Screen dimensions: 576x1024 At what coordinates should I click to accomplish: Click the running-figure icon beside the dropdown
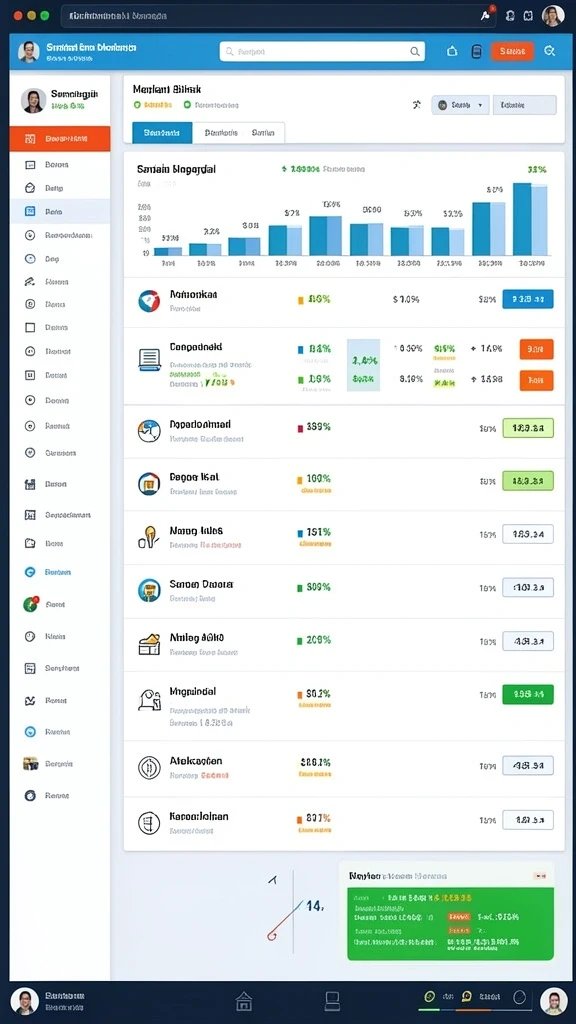417,104
